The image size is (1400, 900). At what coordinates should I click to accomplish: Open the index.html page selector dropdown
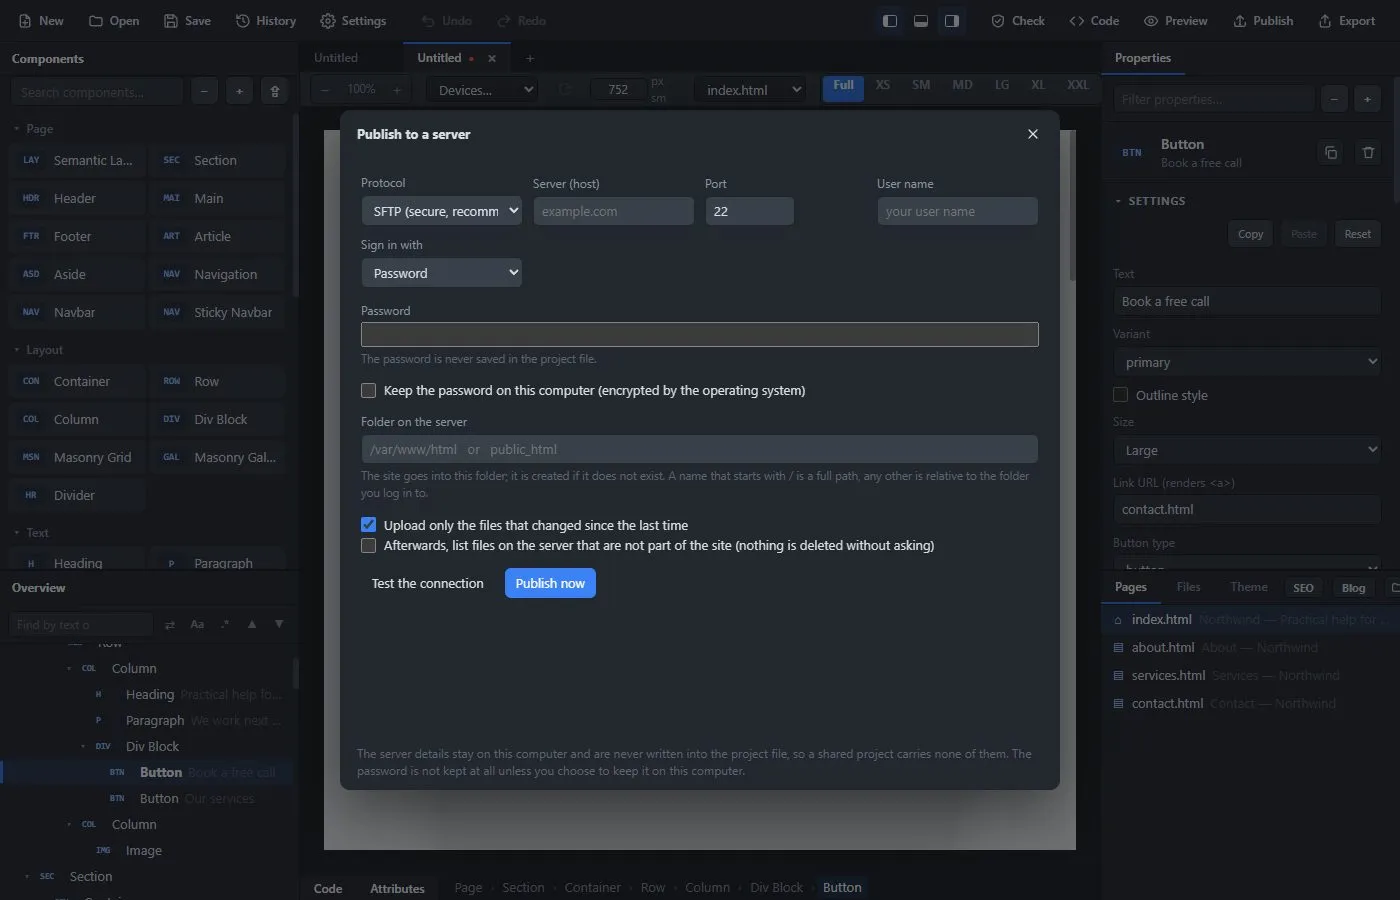click(750, 90)
